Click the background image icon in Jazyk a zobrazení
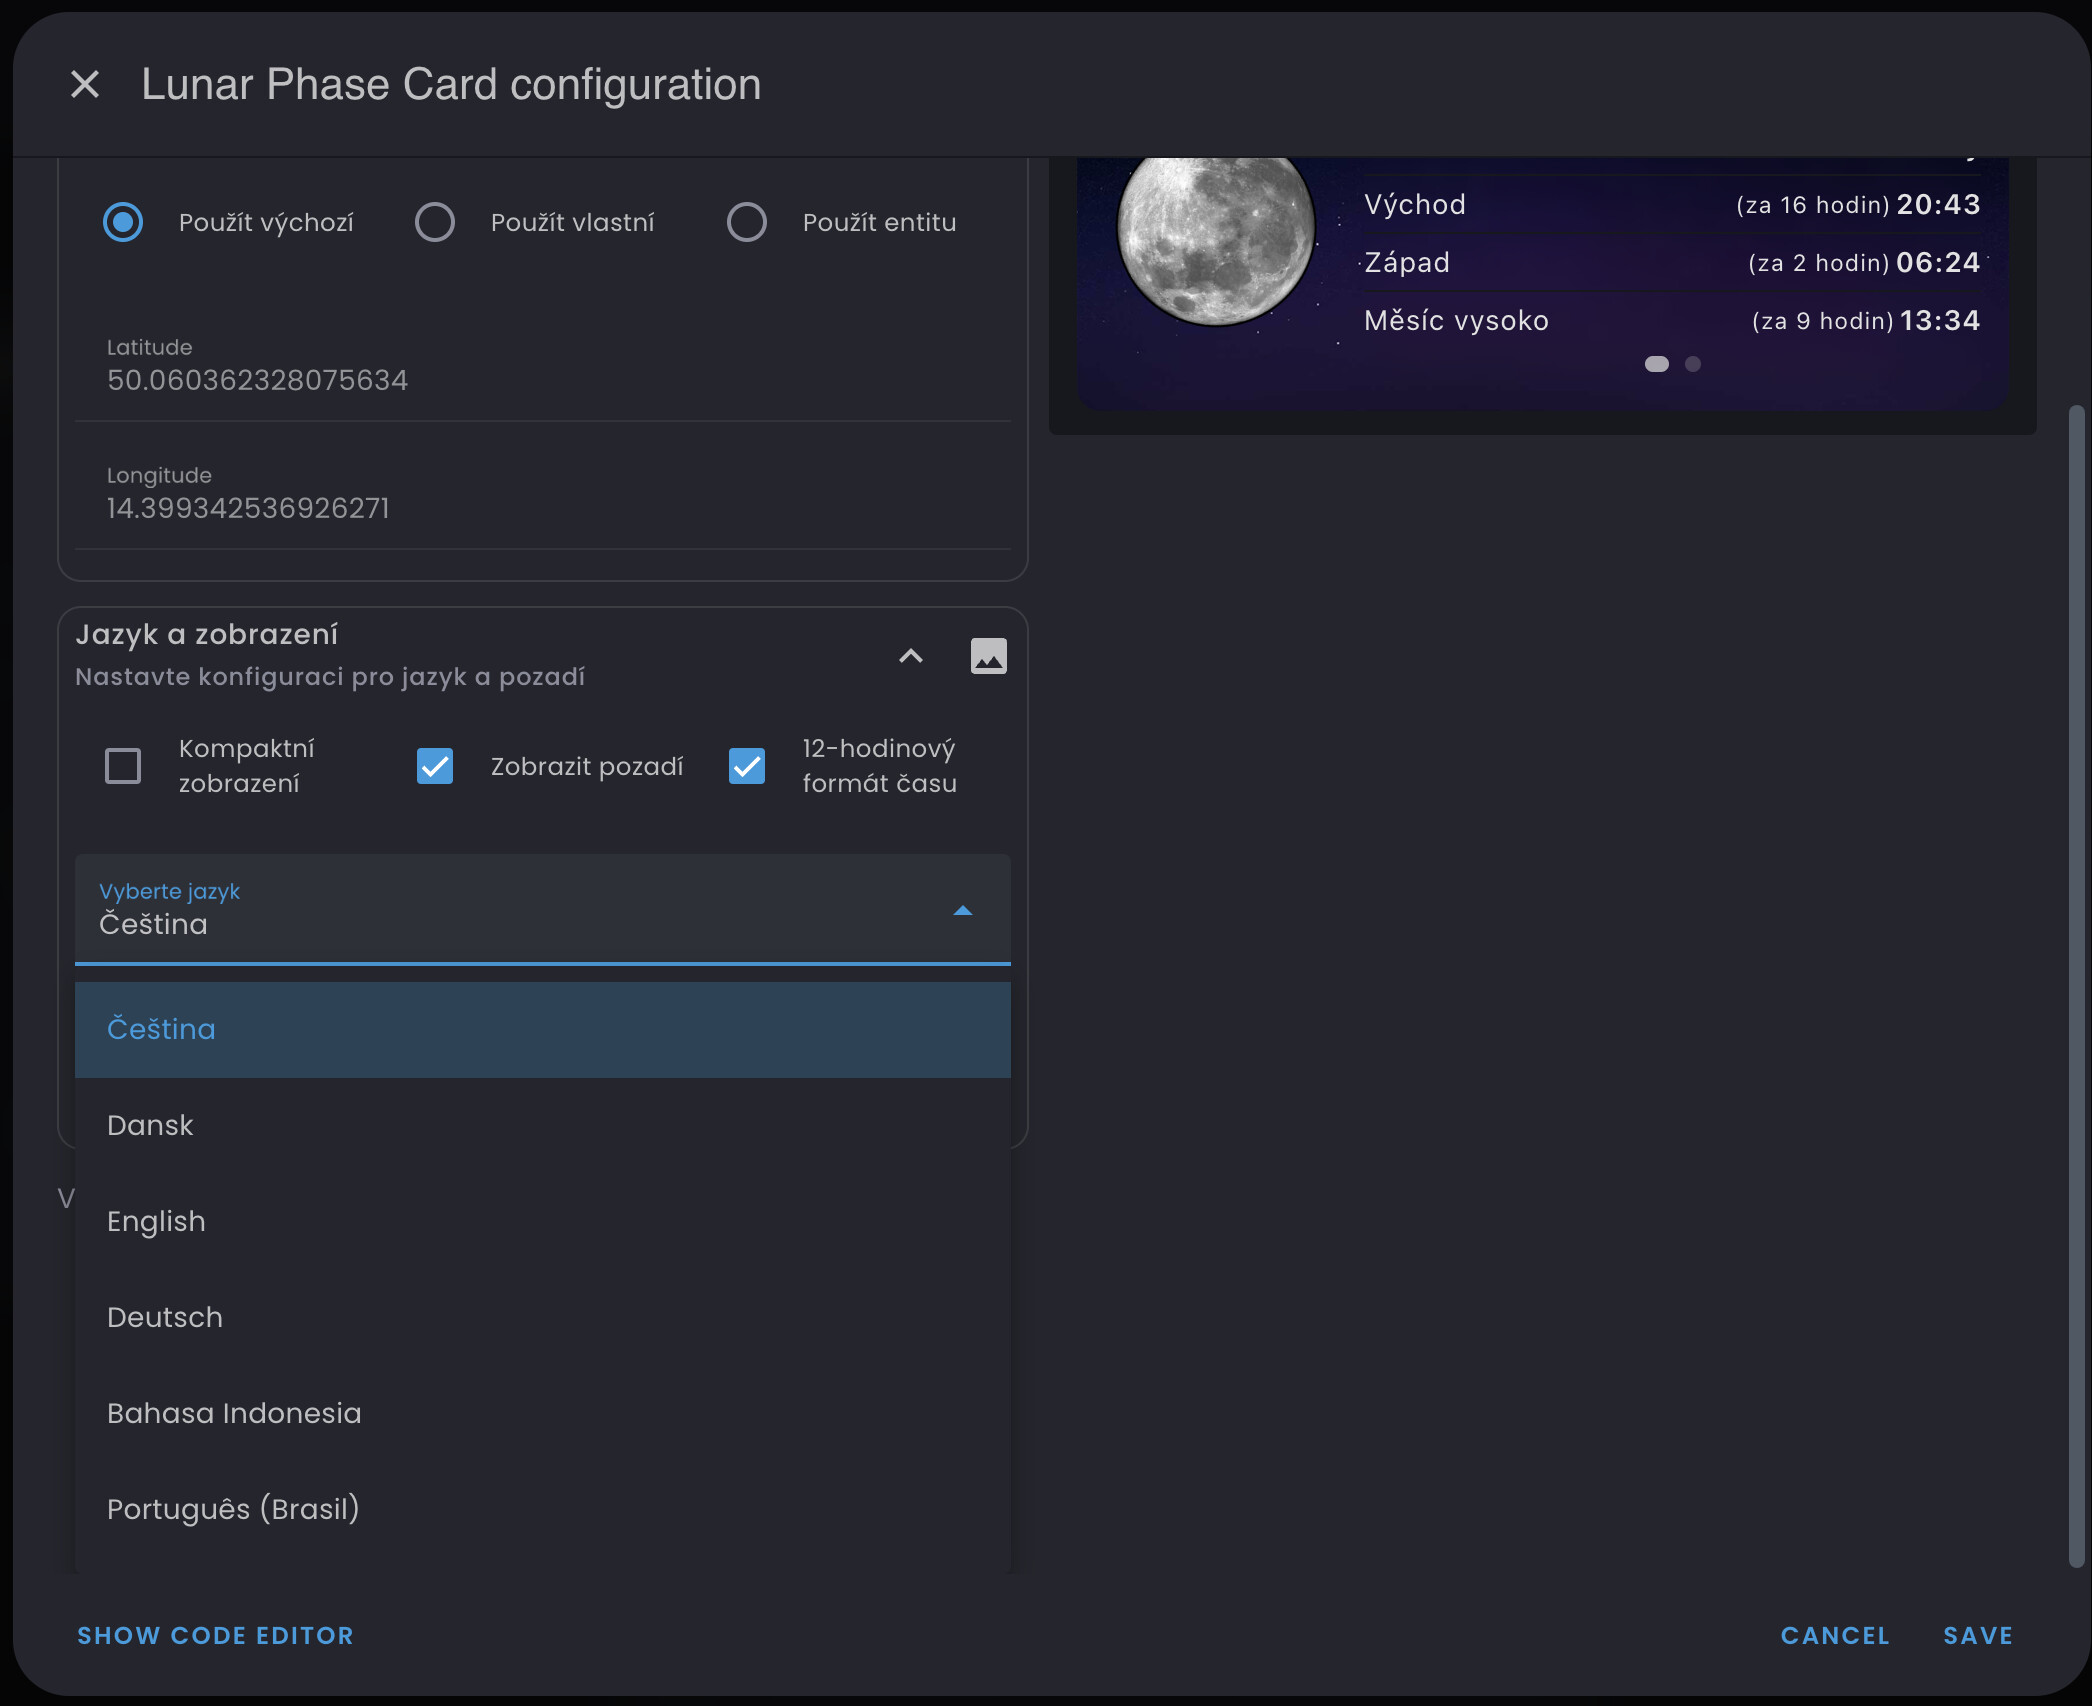This screenshot has width=2092, height=1706. [x=988, y=656]
